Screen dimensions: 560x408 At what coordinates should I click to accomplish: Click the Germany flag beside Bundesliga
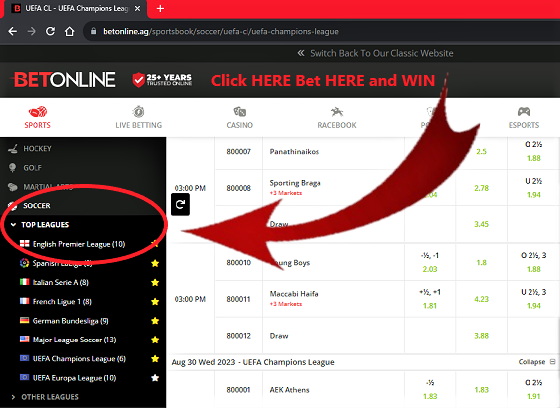click(24, 320)
